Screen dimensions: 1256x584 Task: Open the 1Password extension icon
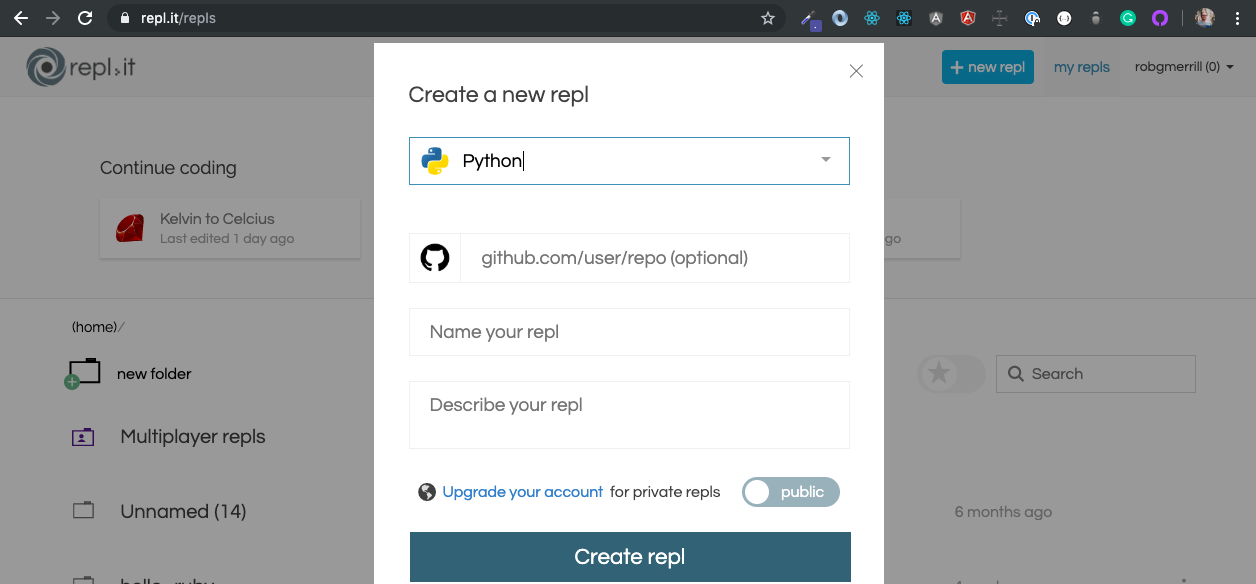click(1032, 18)
